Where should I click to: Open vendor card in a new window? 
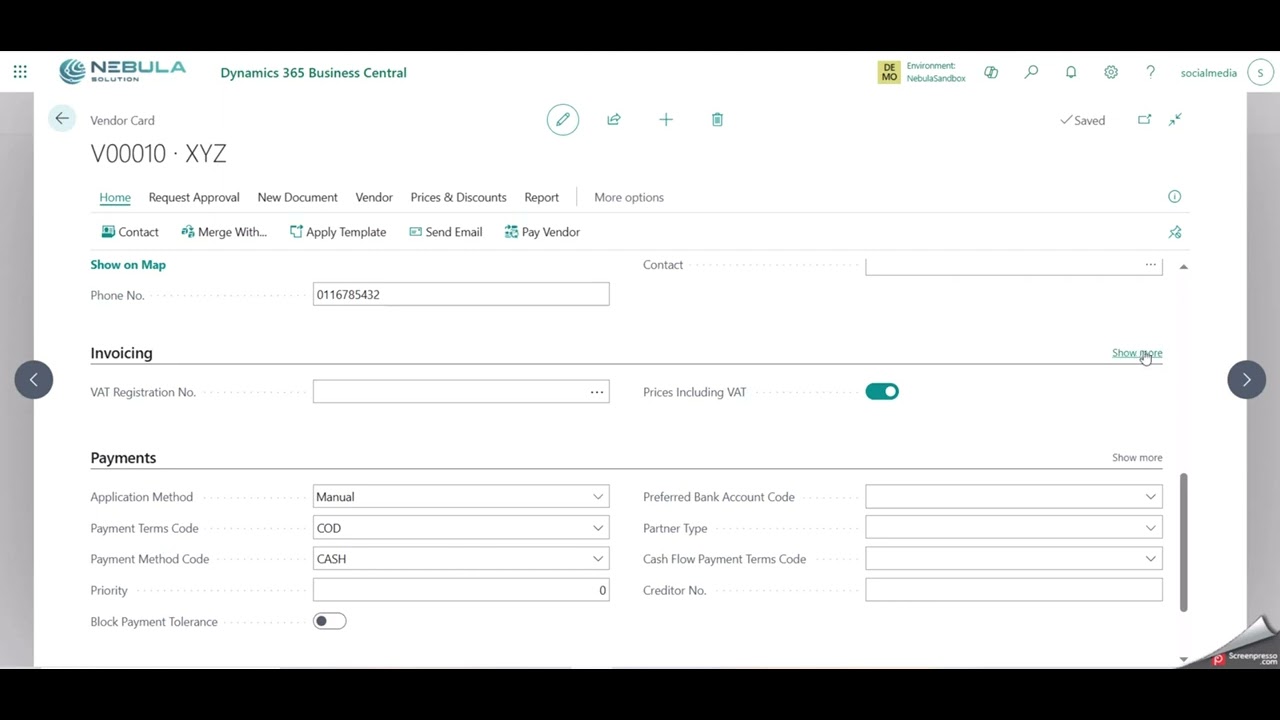(x=1144, y=120)
